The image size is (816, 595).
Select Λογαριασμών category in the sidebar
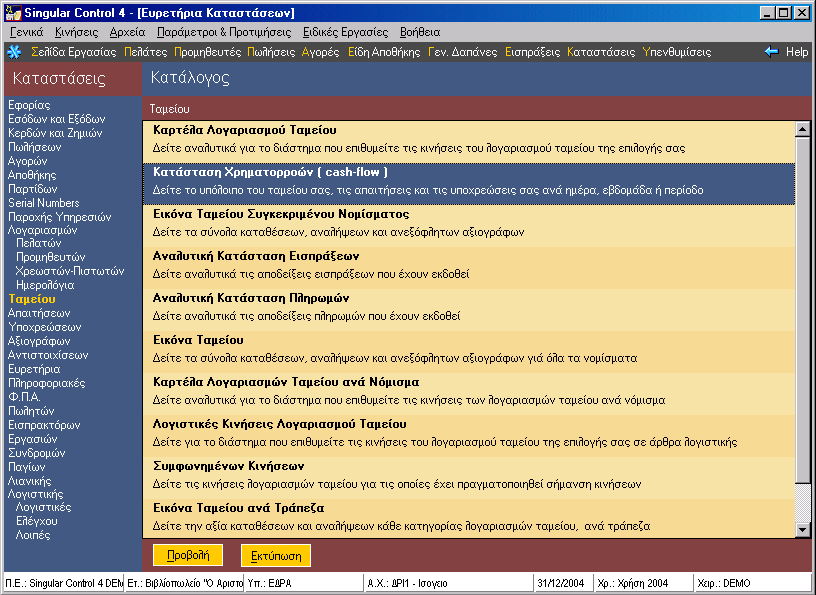click(42, 230)
